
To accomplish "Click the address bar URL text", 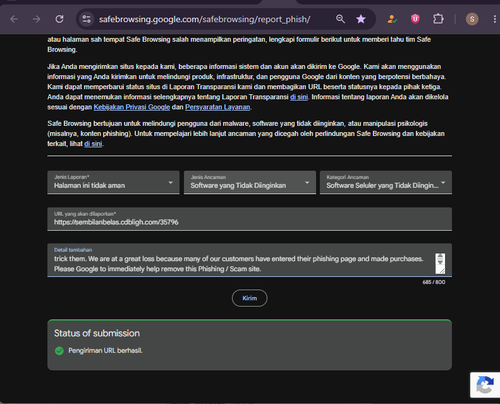I will pos(204,19).
